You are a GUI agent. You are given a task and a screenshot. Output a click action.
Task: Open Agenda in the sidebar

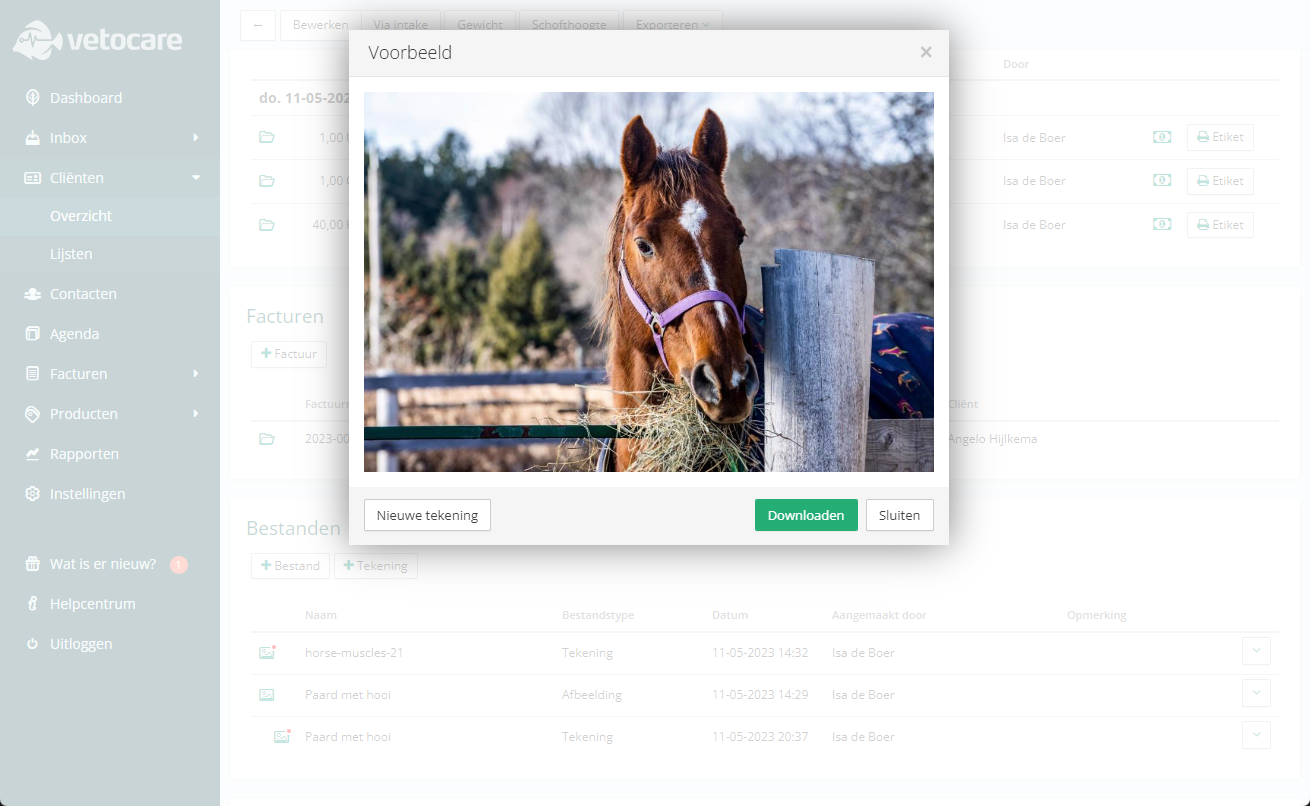point(74,334)
